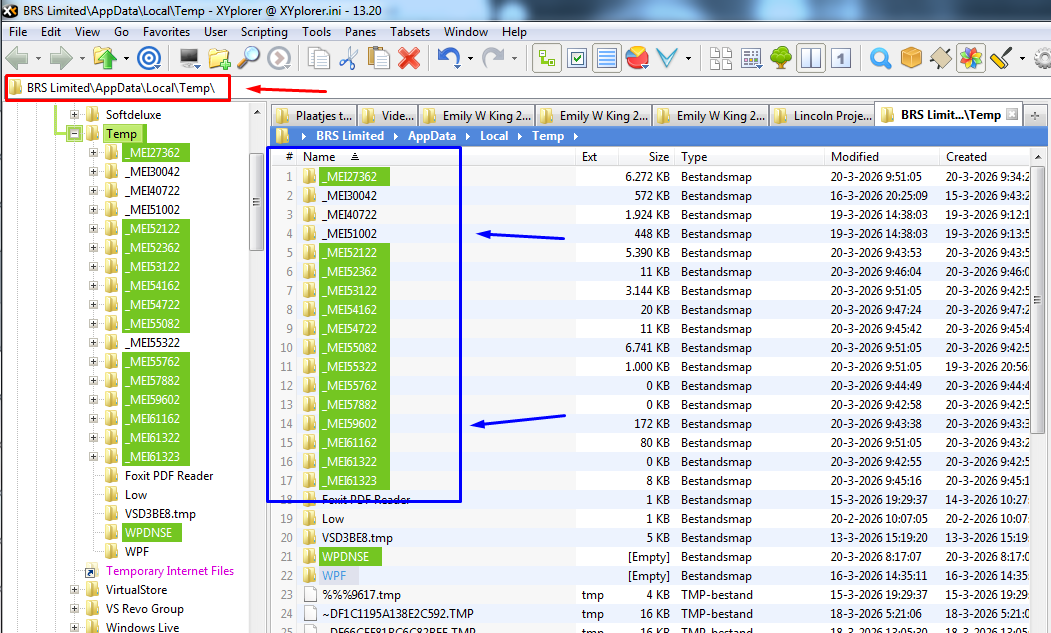Open the Back button history dropdown

[37, 59]
